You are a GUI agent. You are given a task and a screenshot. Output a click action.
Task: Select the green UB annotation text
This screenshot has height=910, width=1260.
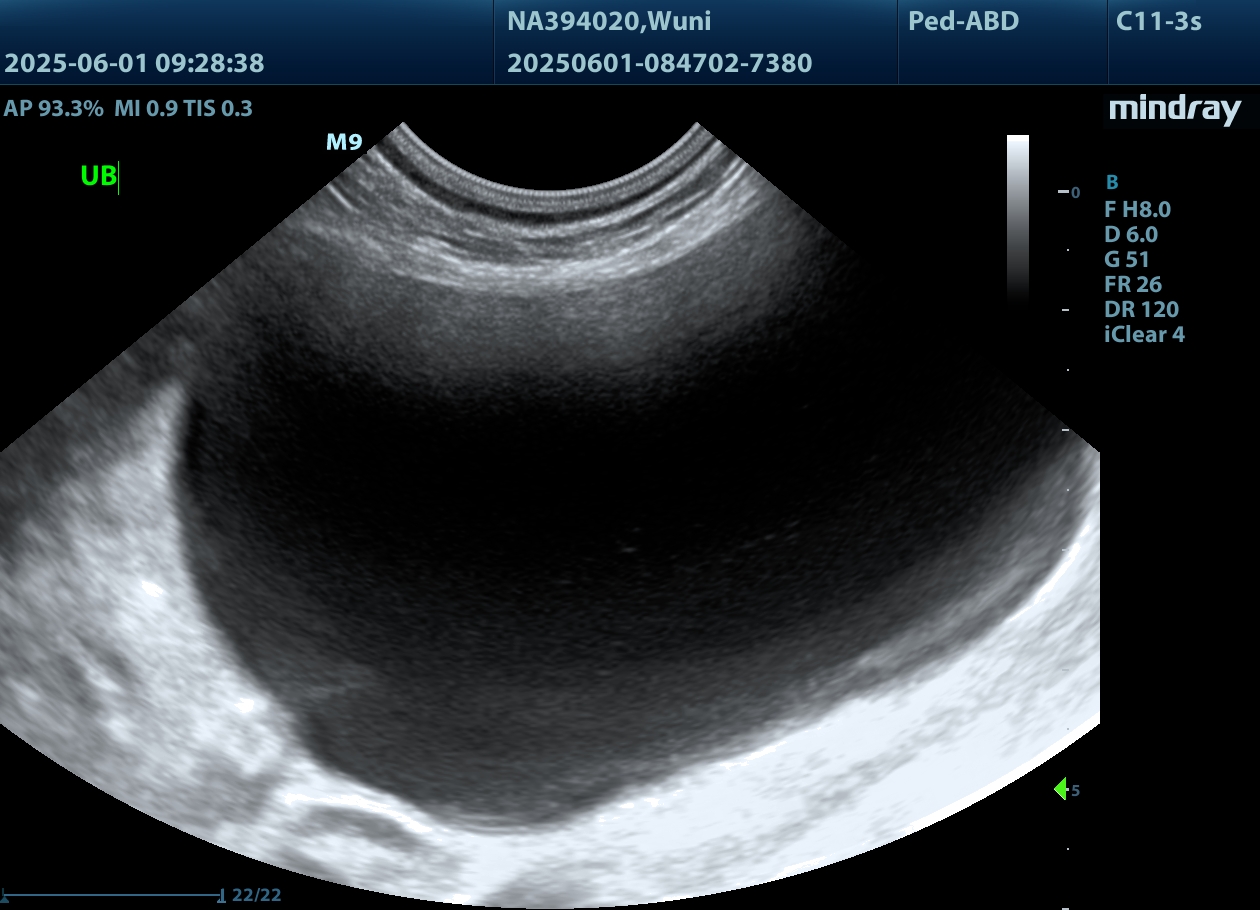click(98, 177)
